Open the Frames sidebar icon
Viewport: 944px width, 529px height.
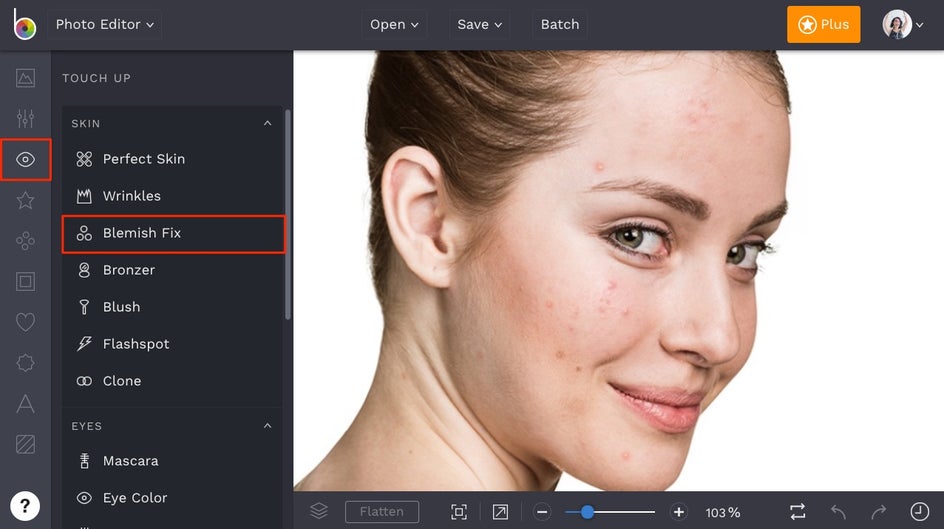[25, 281]
